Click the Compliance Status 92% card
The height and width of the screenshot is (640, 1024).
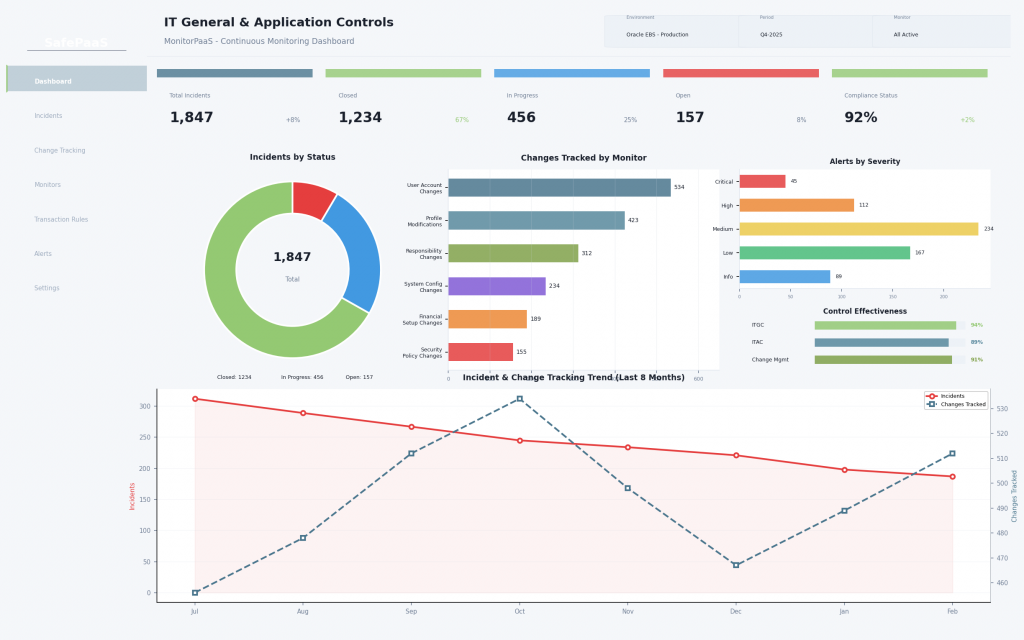coord(909,105)
